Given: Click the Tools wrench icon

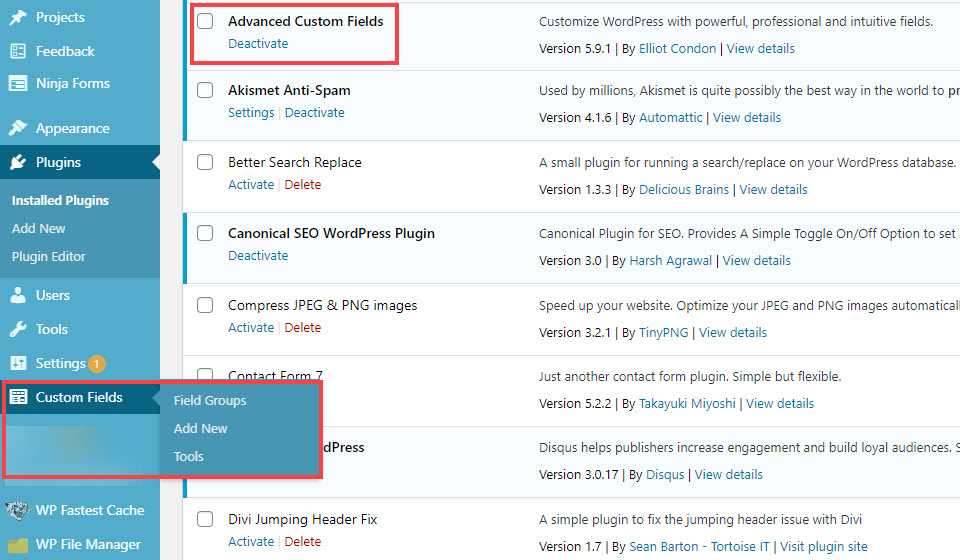Looking at the screenshot, I should (x=18, y=329).
